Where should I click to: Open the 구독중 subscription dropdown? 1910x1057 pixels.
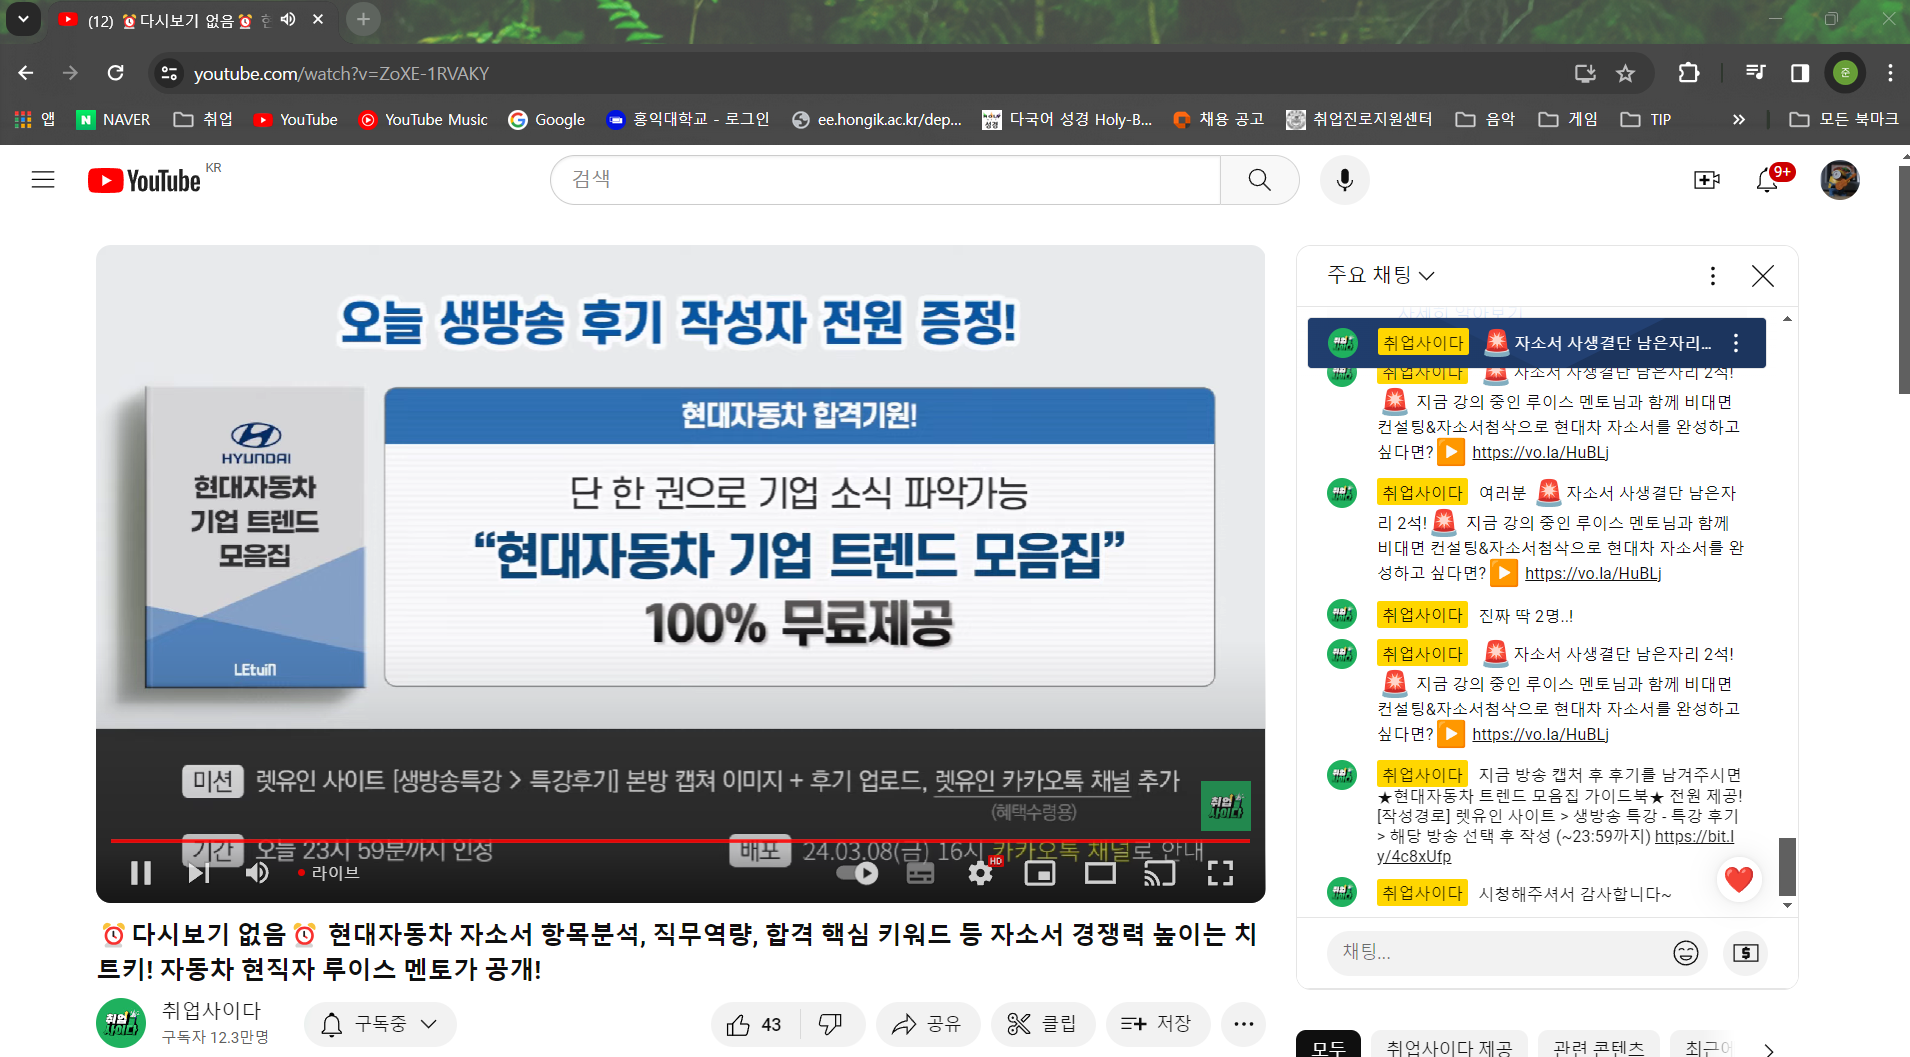pos(380,1024)
